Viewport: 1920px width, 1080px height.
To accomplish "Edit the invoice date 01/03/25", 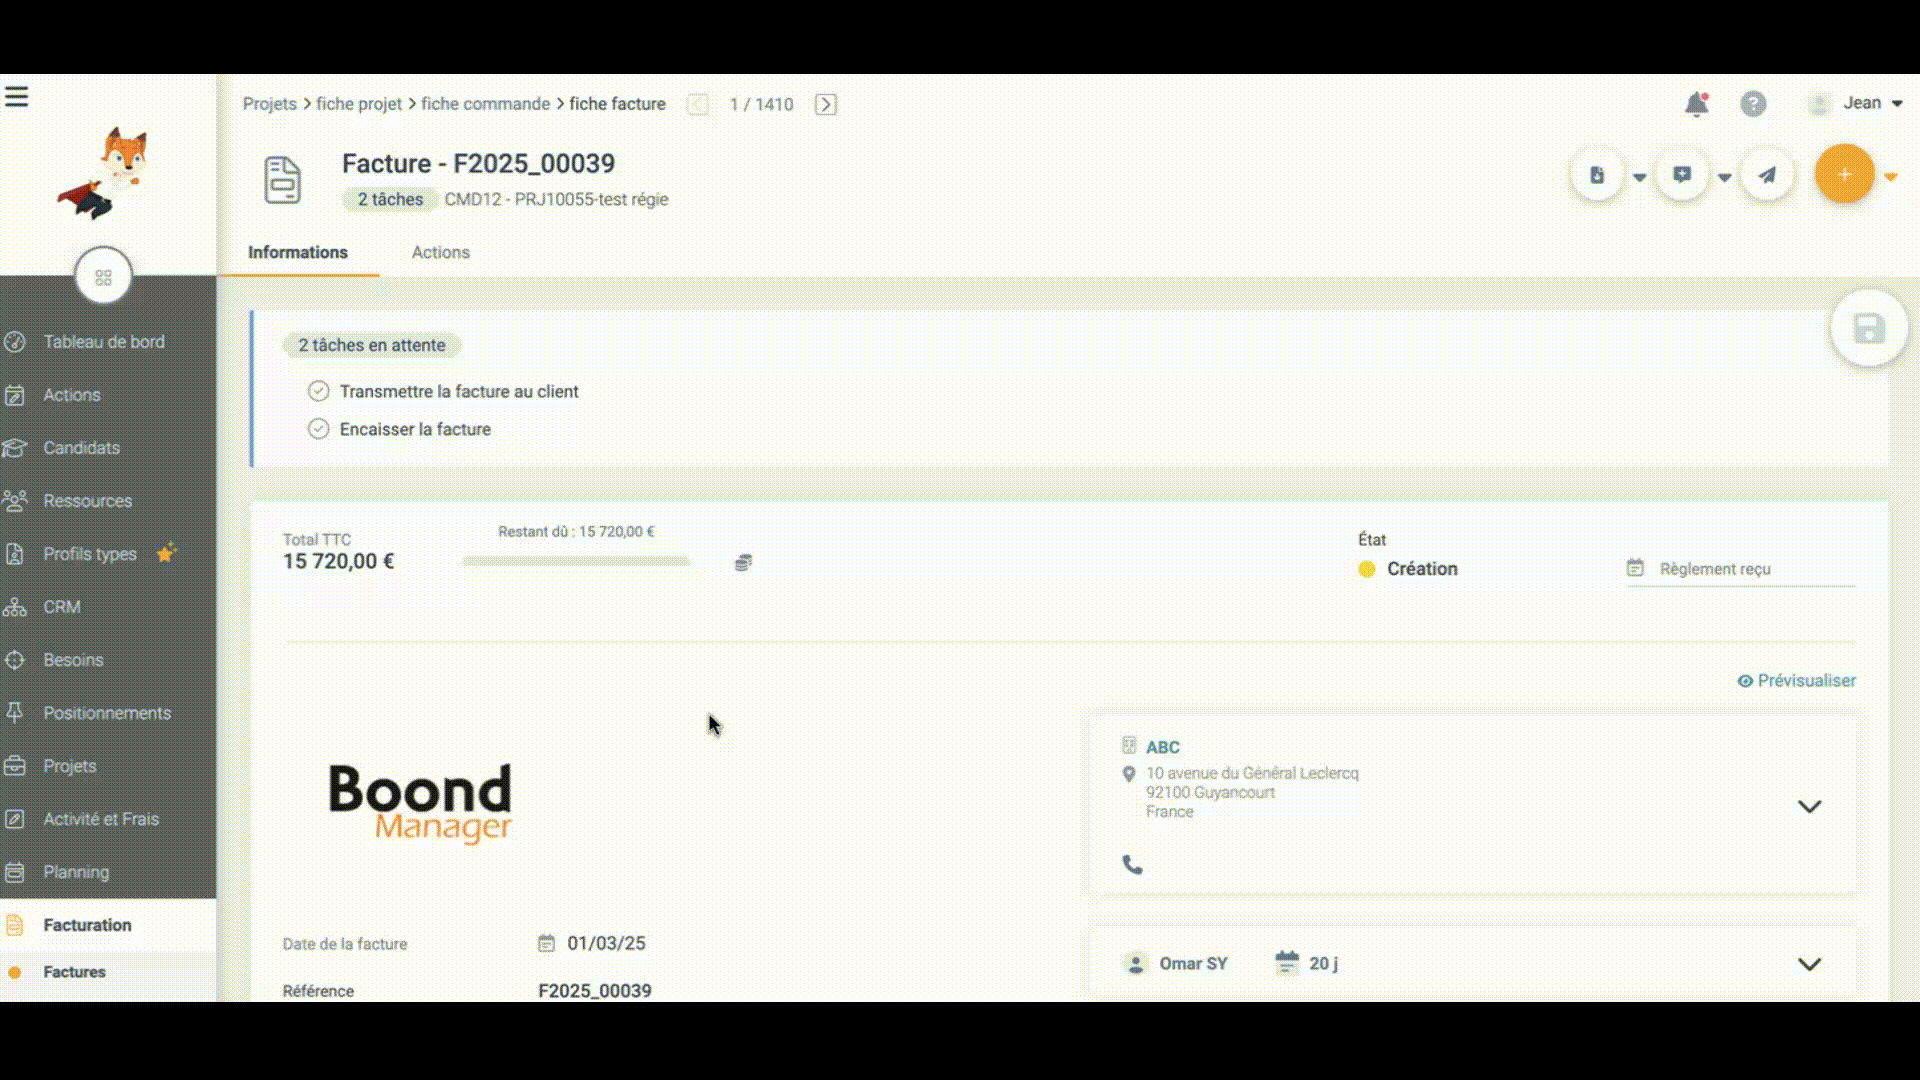I will click(x=606, y=943).
